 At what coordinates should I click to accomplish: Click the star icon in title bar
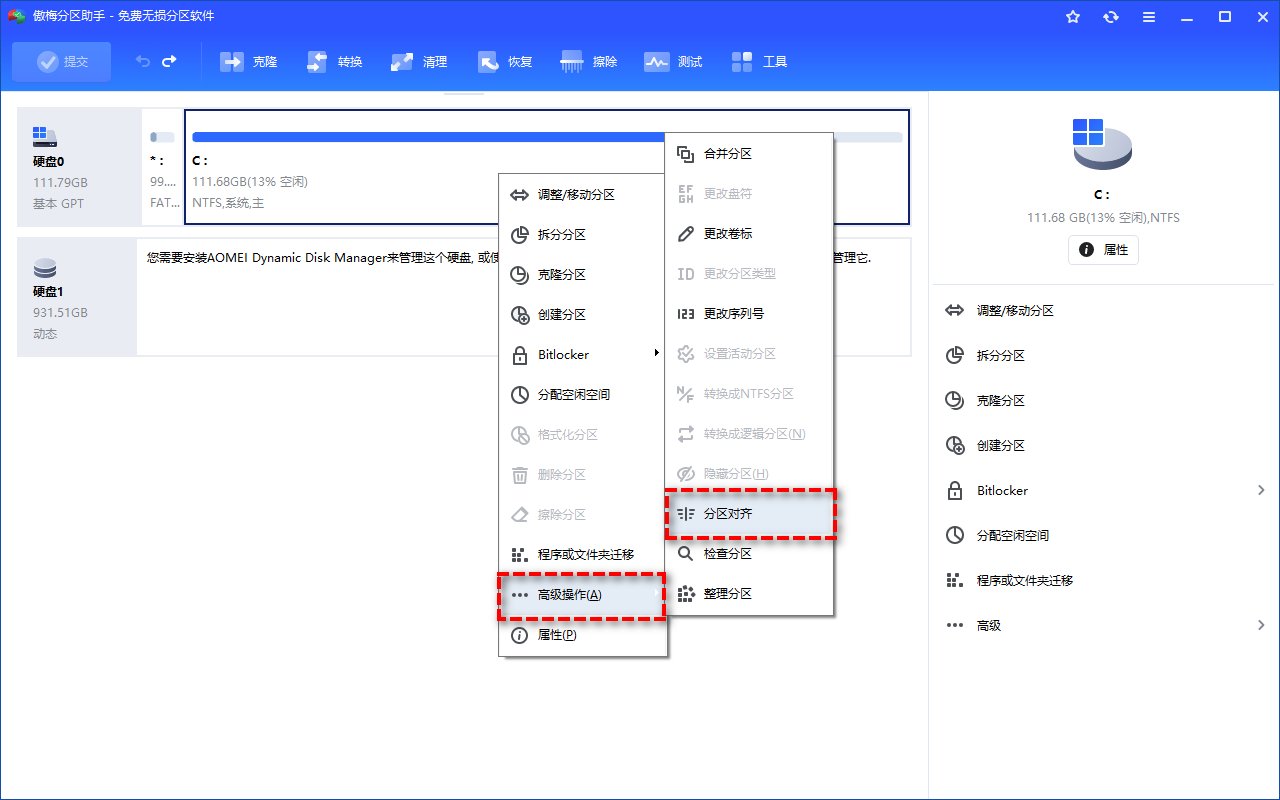point(1072,16)
